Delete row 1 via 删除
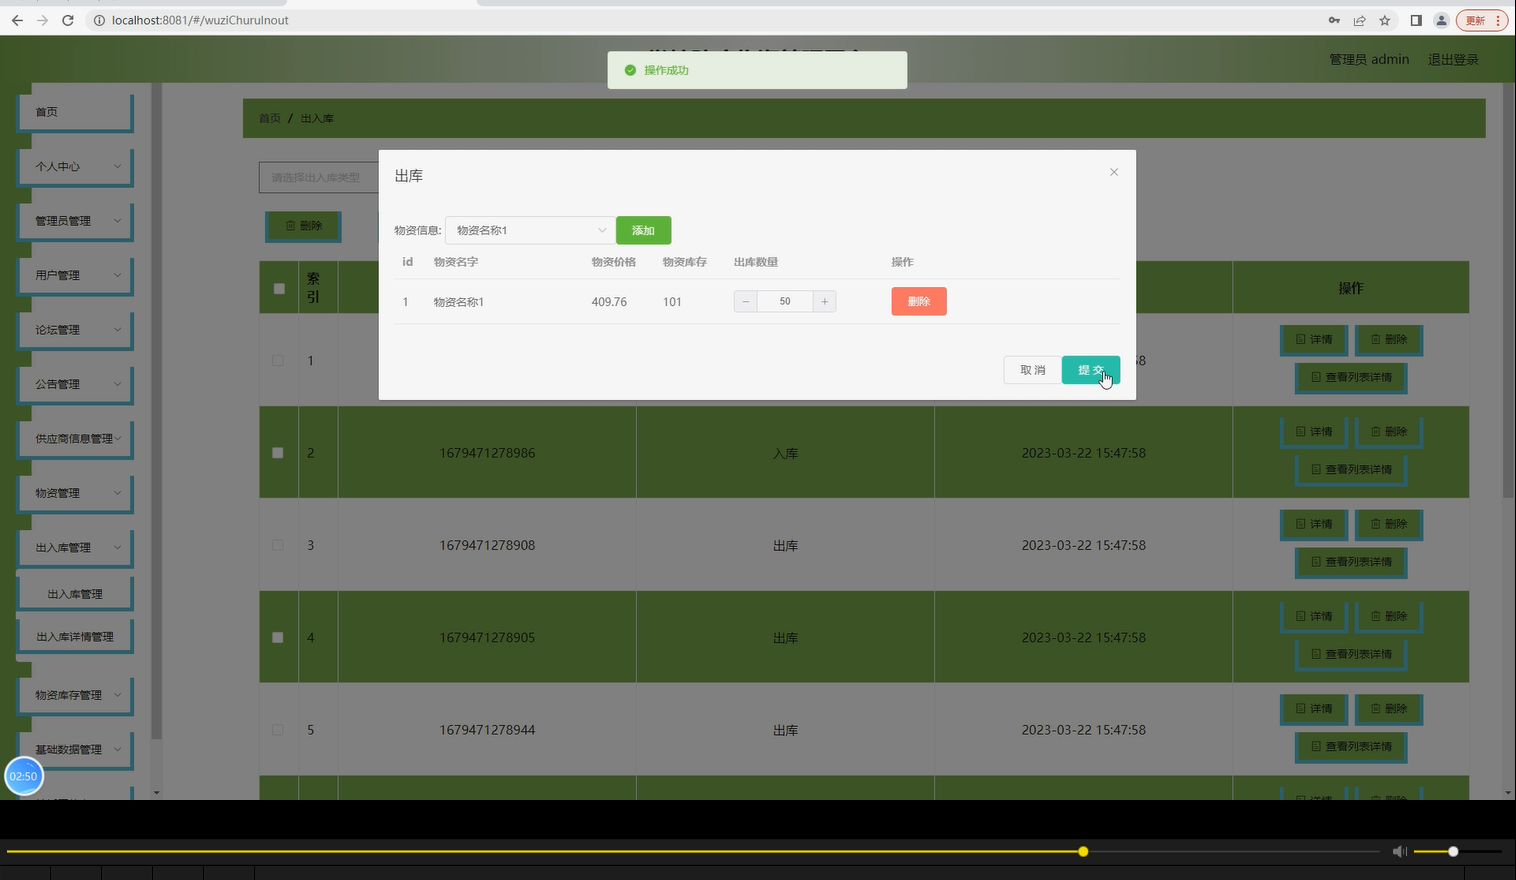Image resolution: width=1516 pixels, height=880 pixels. (x=1389, y=340)
